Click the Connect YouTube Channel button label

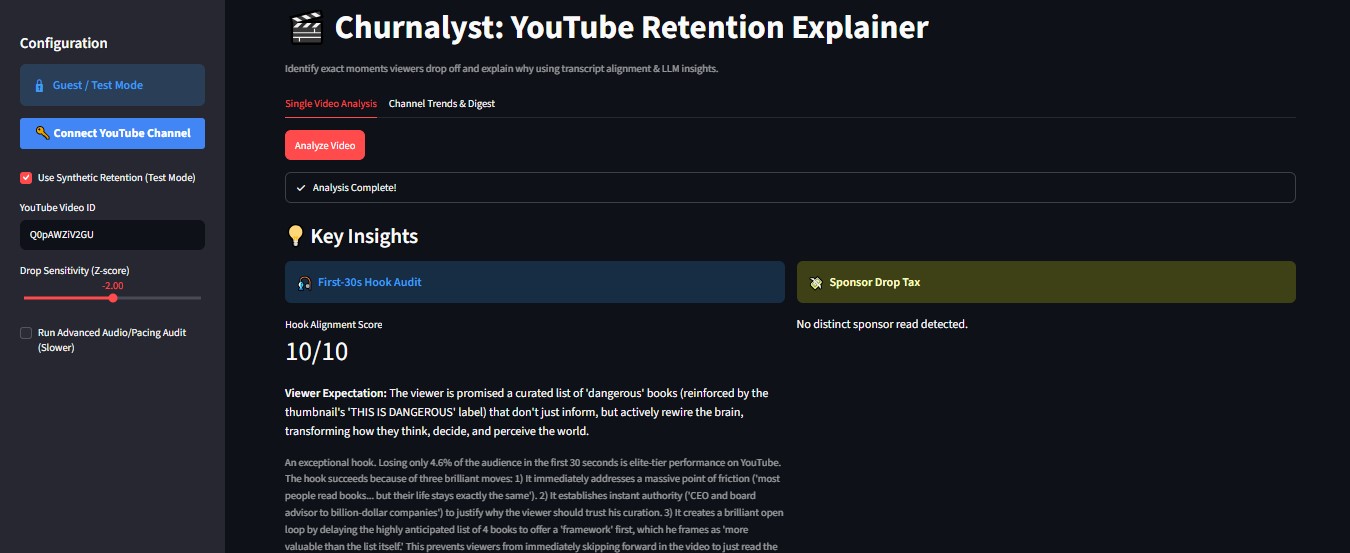[x=122, y=133]
